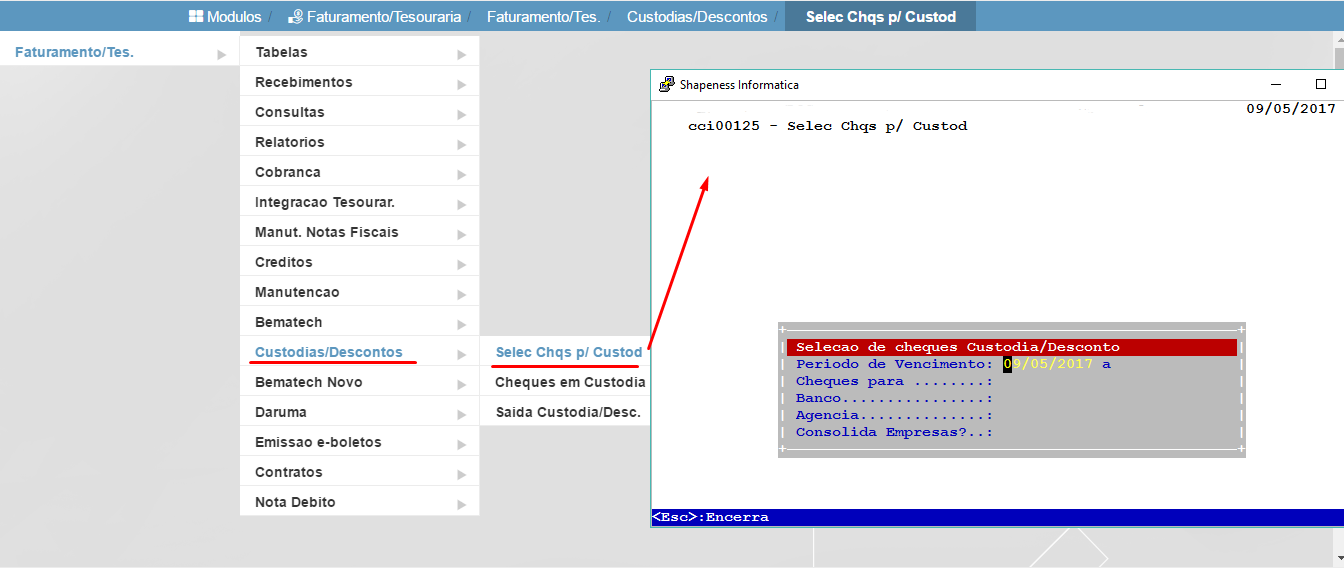Expand the Tabelas submenu arrow
Screen dimensions: 1344x575
pos(462,54)
